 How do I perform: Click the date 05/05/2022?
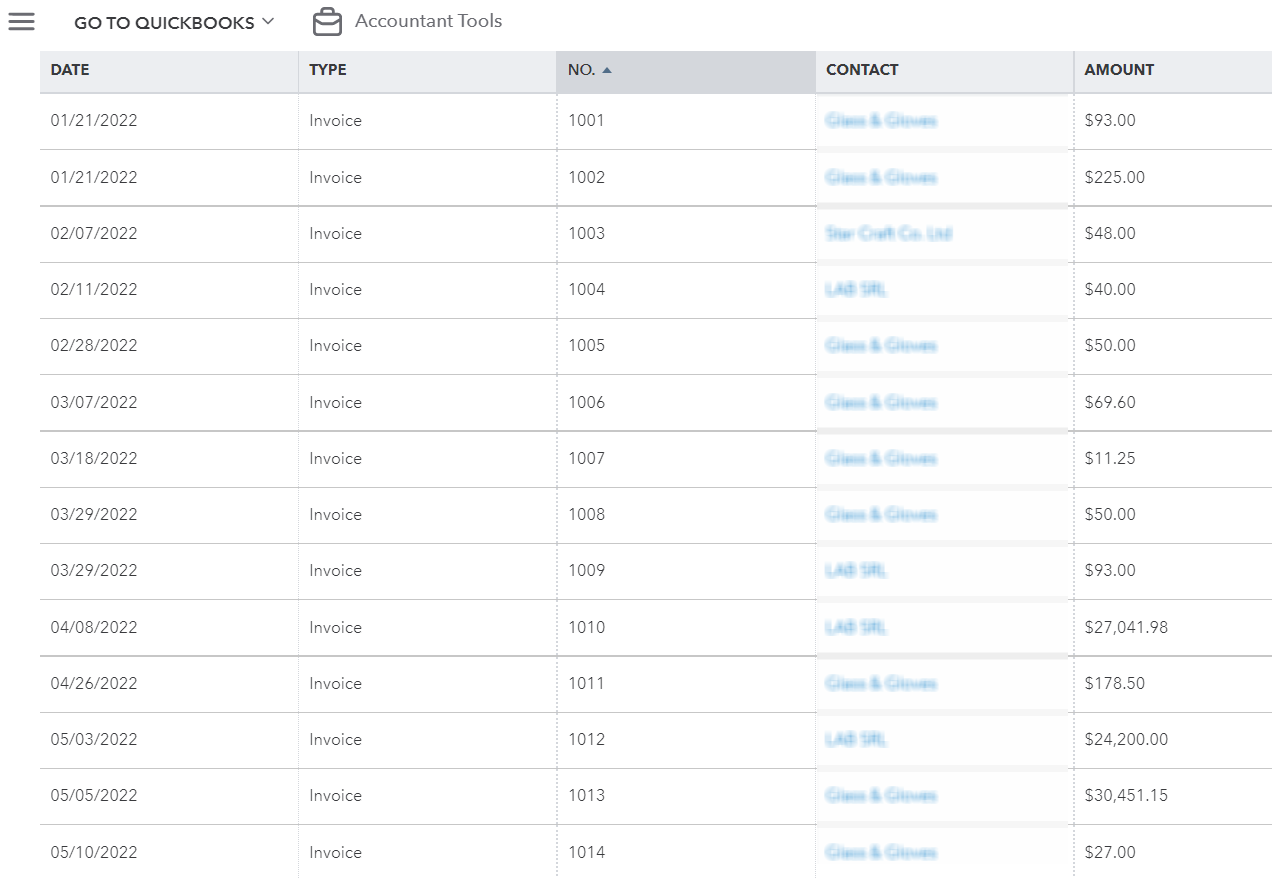tap(94, 795)
